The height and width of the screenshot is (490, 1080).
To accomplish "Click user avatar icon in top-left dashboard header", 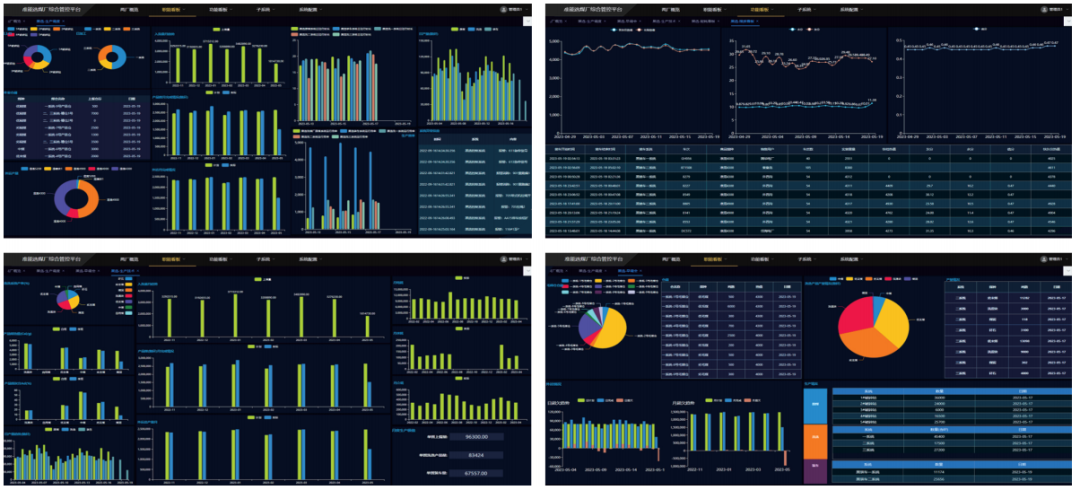I will (502, 8).
